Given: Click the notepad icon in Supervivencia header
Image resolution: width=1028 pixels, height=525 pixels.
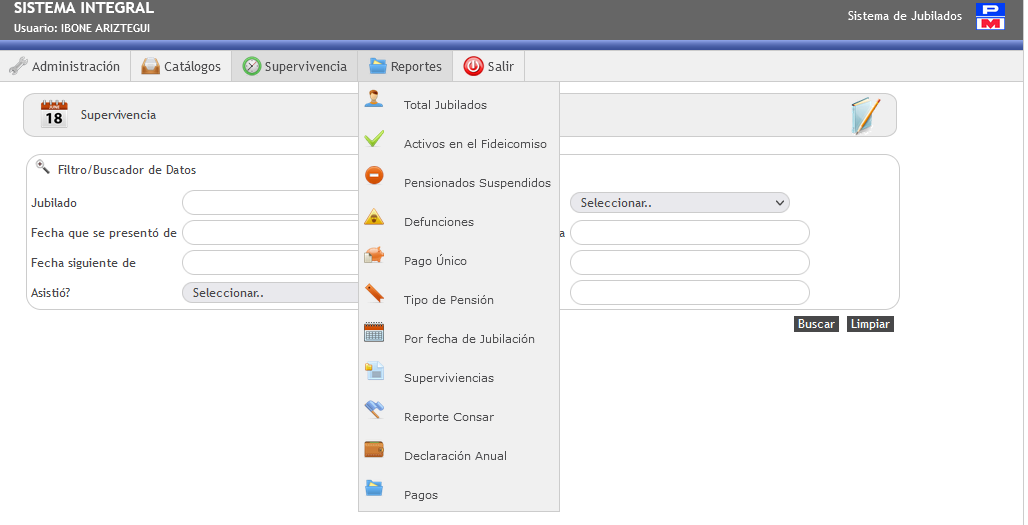Looking at the screenshot, I should [x=865, y=116].
